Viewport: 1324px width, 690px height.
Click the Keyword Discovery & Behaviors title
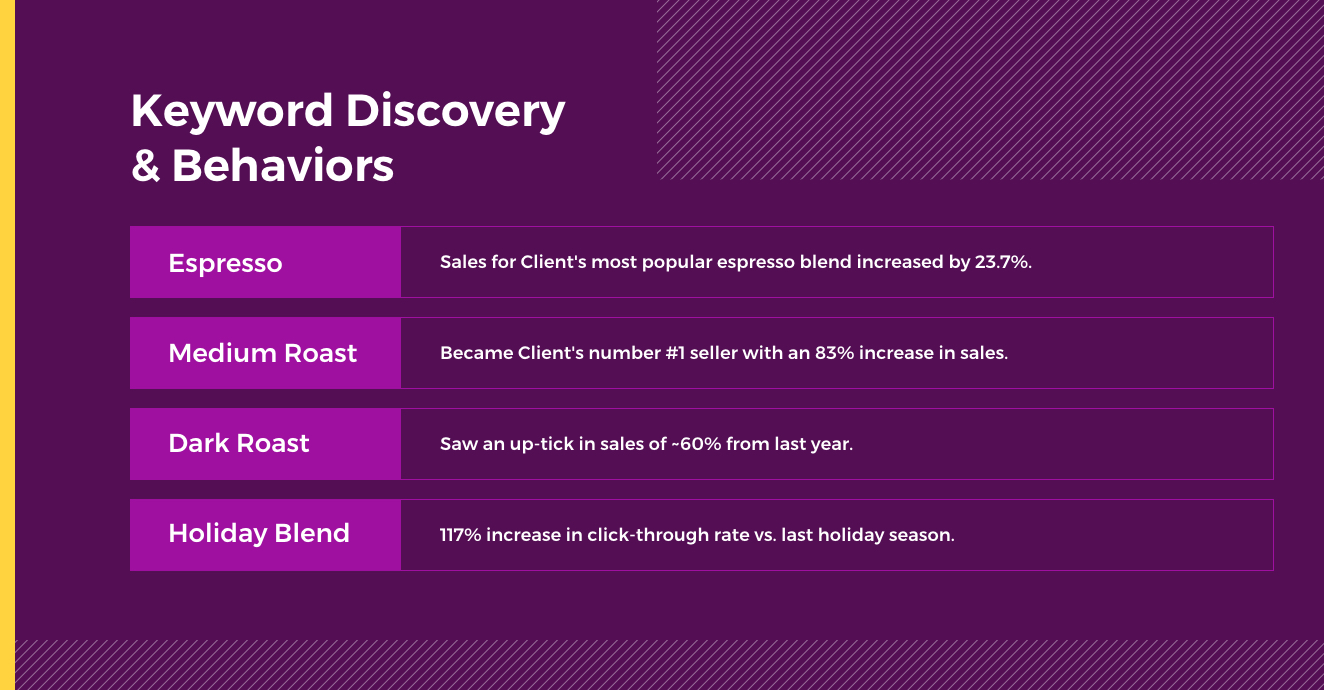pos(348,138)
